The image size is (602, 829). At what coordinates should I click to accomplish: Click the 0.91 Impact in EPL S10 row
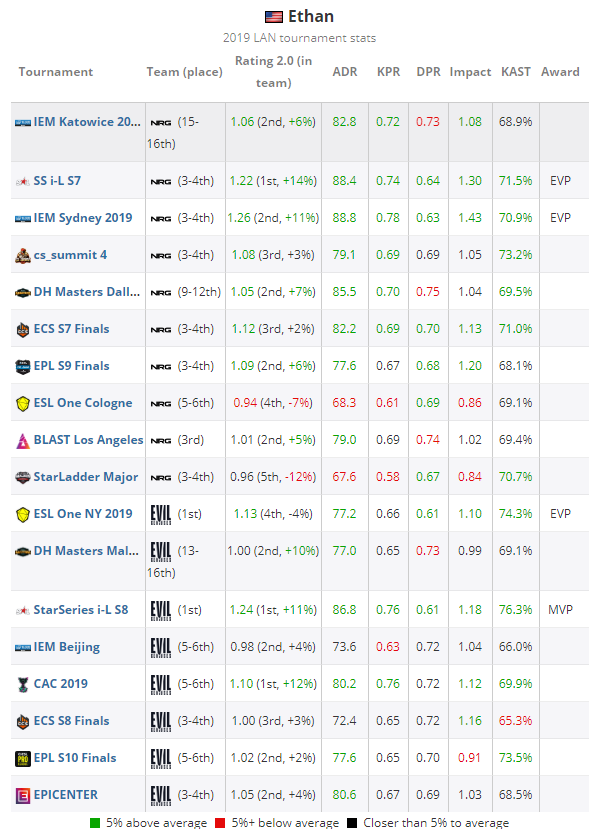click(470, 758)
